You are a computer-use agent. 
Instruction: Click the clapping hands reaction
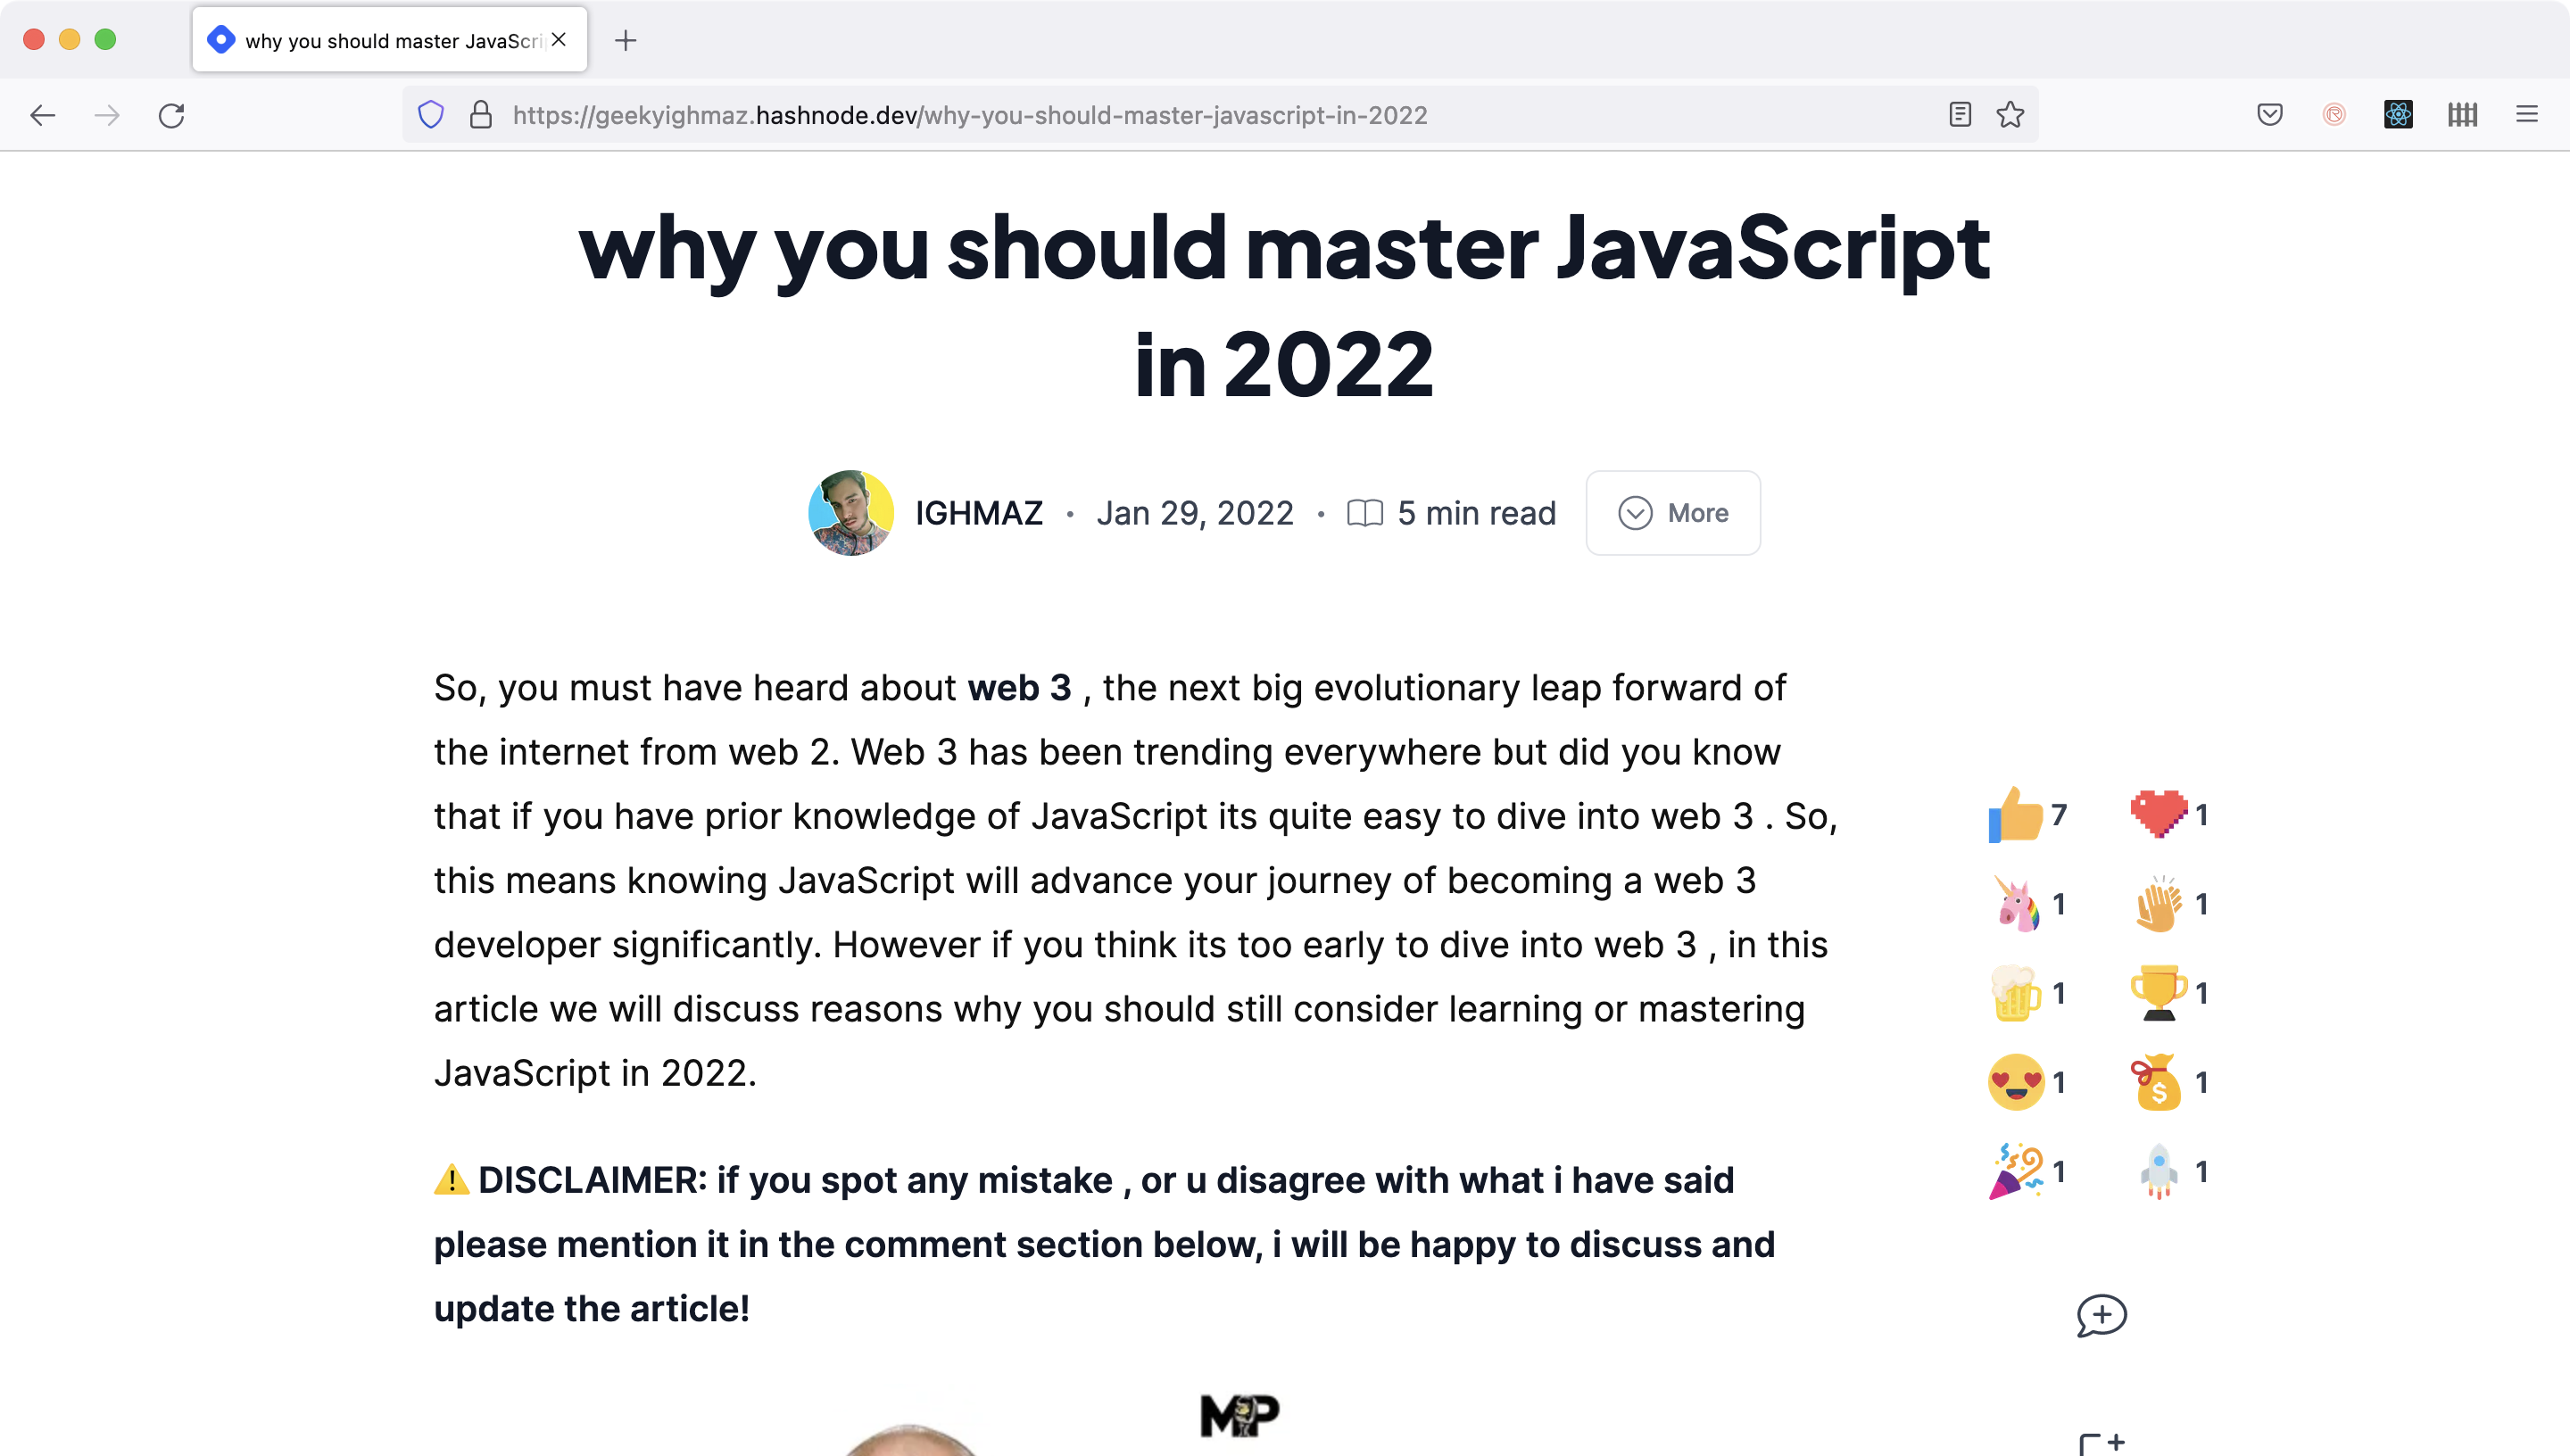pos(2158,904)
